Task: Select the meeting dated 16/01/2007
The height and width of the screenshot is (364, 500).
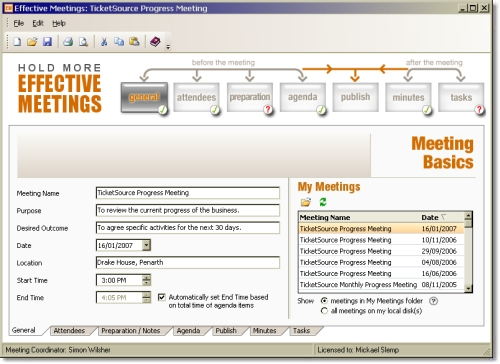Action: (x=381, y=229)
